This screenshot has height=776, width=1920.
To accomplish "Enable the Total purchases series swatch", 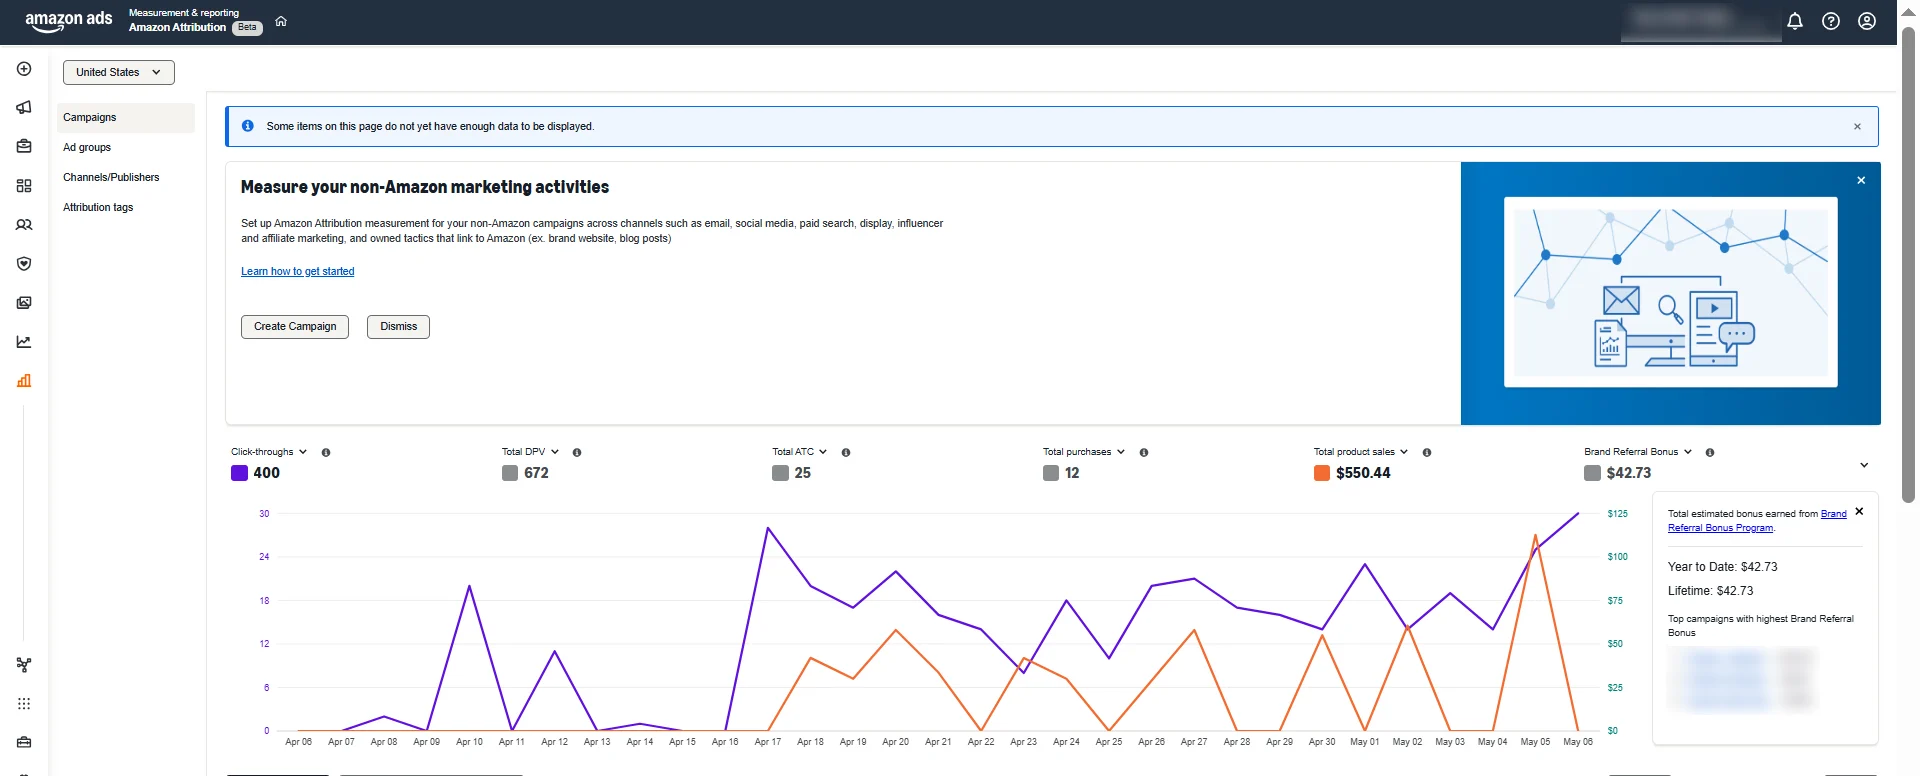I will (x=1051, y=473).
